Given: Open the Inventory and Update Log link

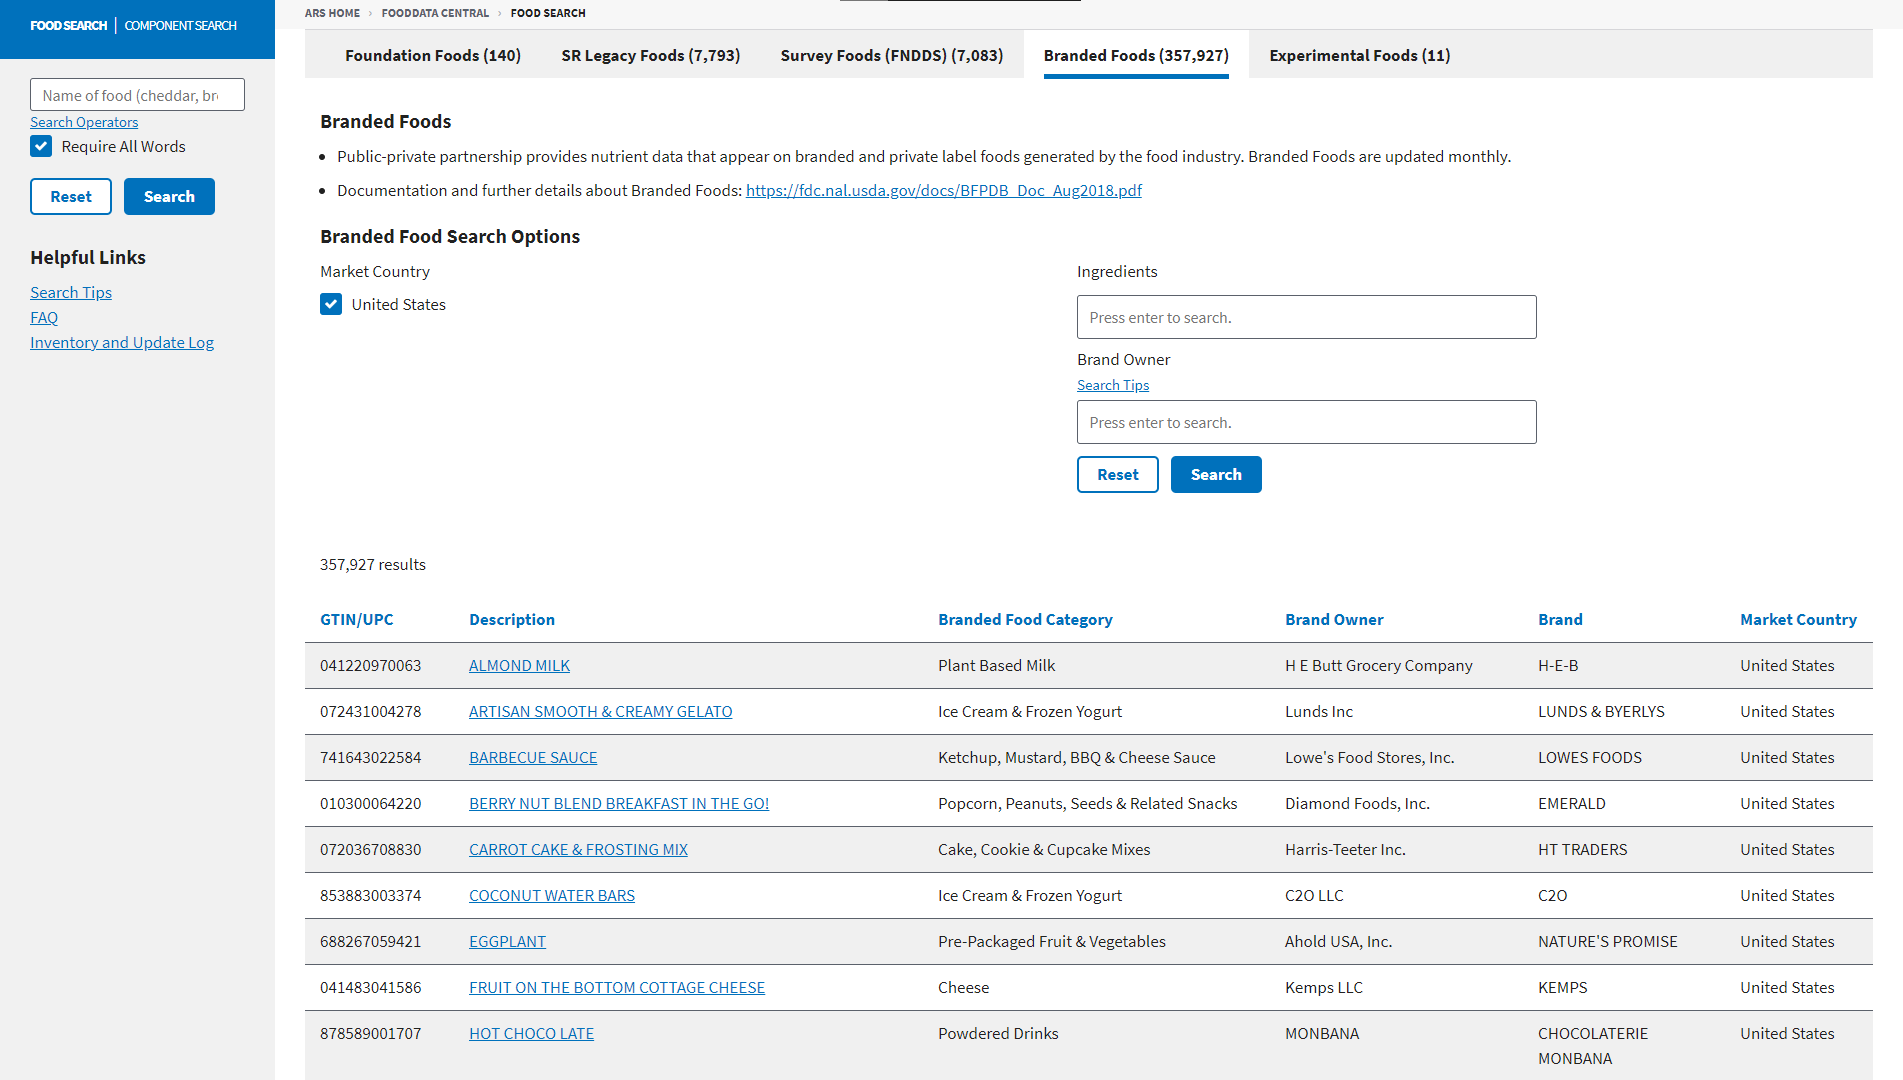Looking at the screenshot, I should click(122, 342).
